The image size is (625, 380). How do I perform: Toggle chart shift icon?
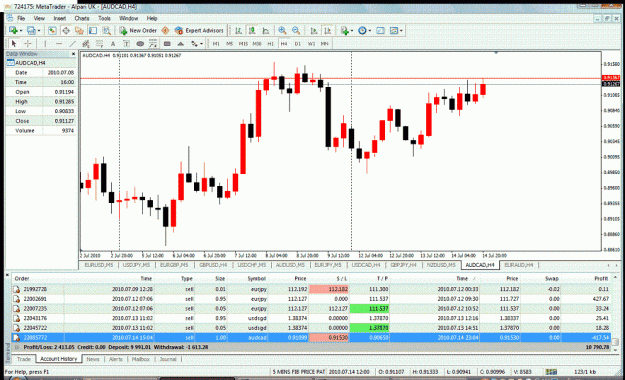[327, 30]
